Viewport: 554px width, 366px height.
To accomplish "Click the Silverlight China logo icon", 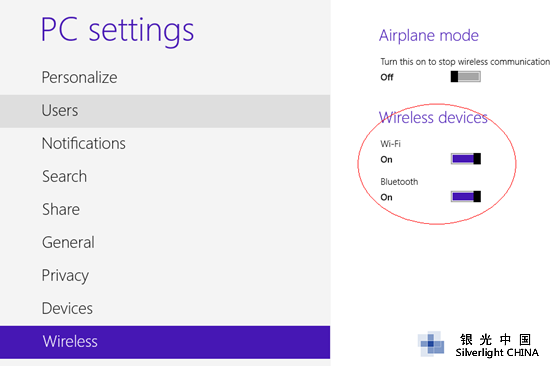I will tap(431, 344).
